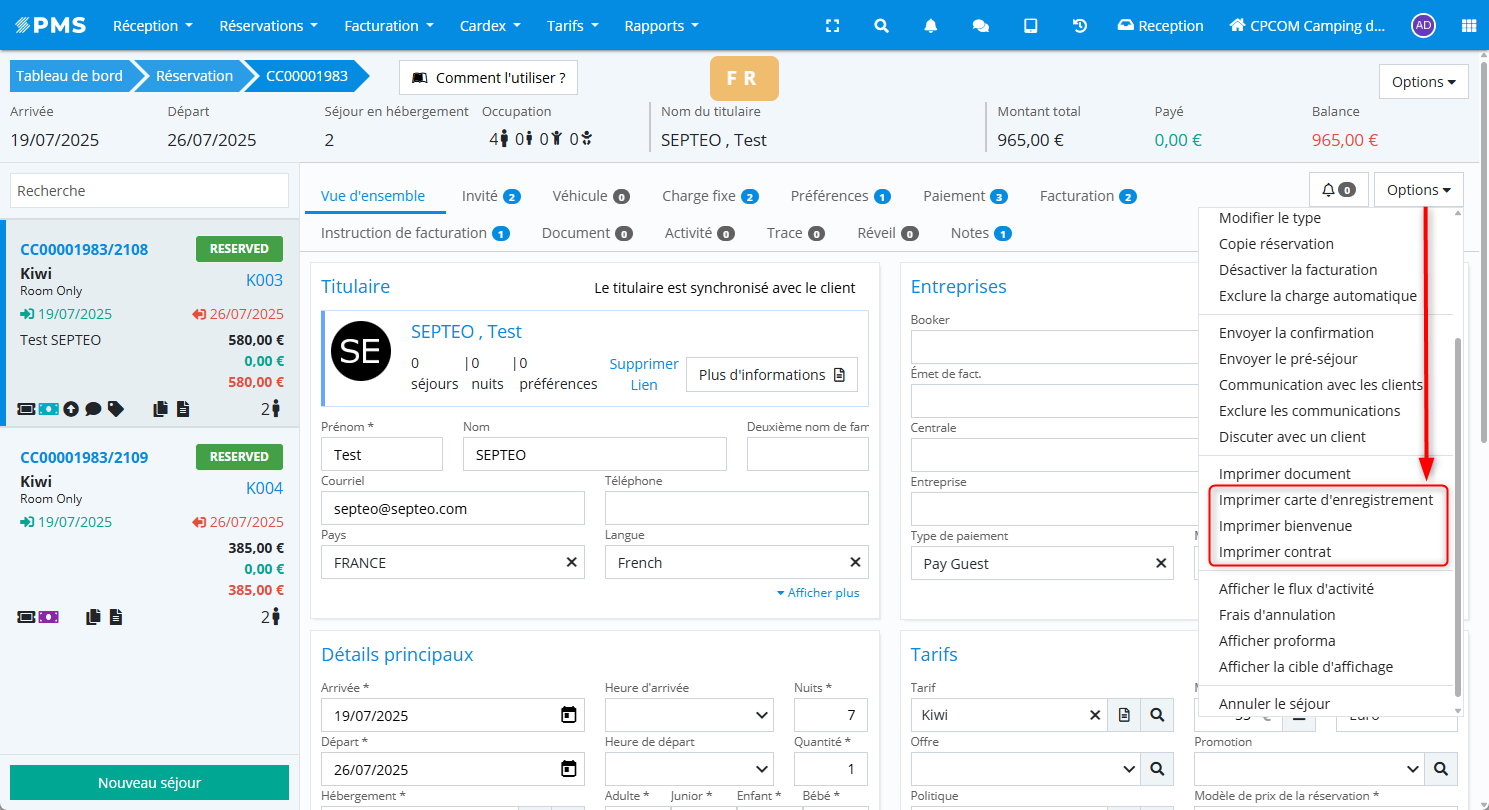Click the Plus d'informations button

pos(771,375)
